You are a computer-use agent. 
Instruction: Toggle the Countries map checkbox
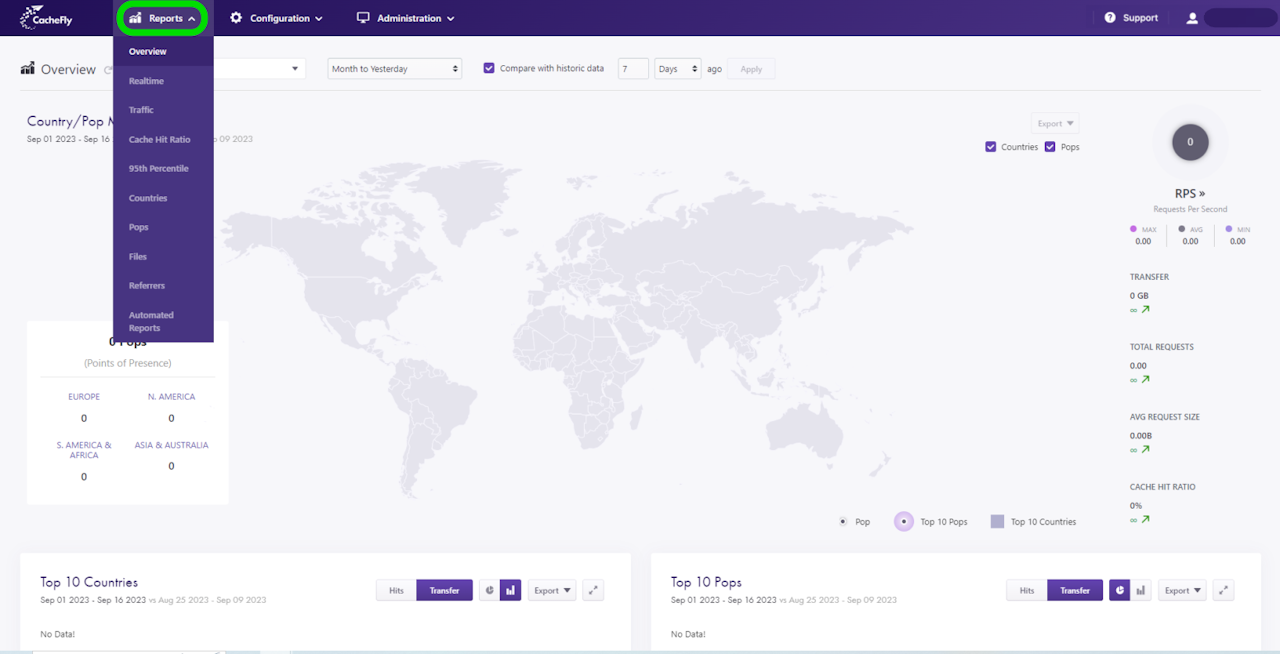click(991, 147)
